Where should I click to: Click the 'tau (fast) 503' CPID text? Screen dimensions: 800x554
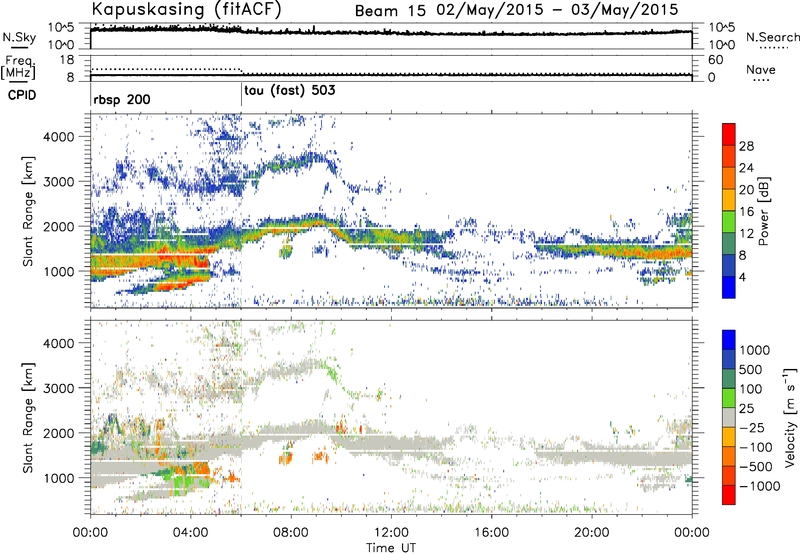click(290, 91)
